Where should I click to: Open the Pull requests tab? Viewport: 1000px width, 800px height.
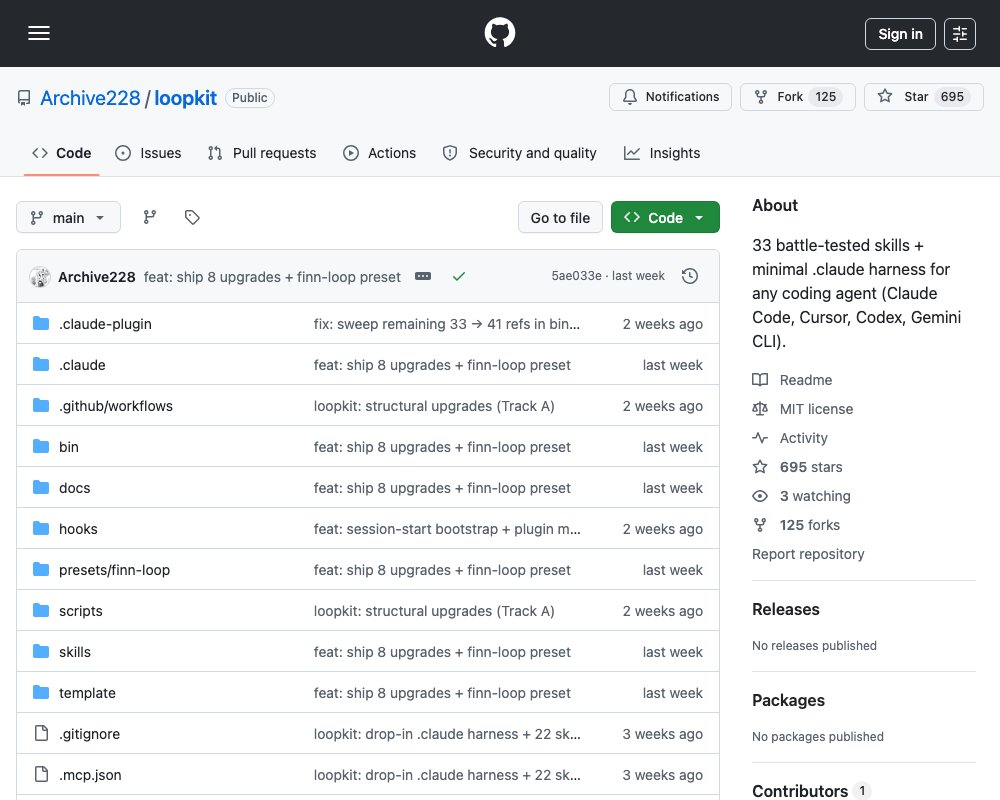pyautogui.click(x=262, y=153)
